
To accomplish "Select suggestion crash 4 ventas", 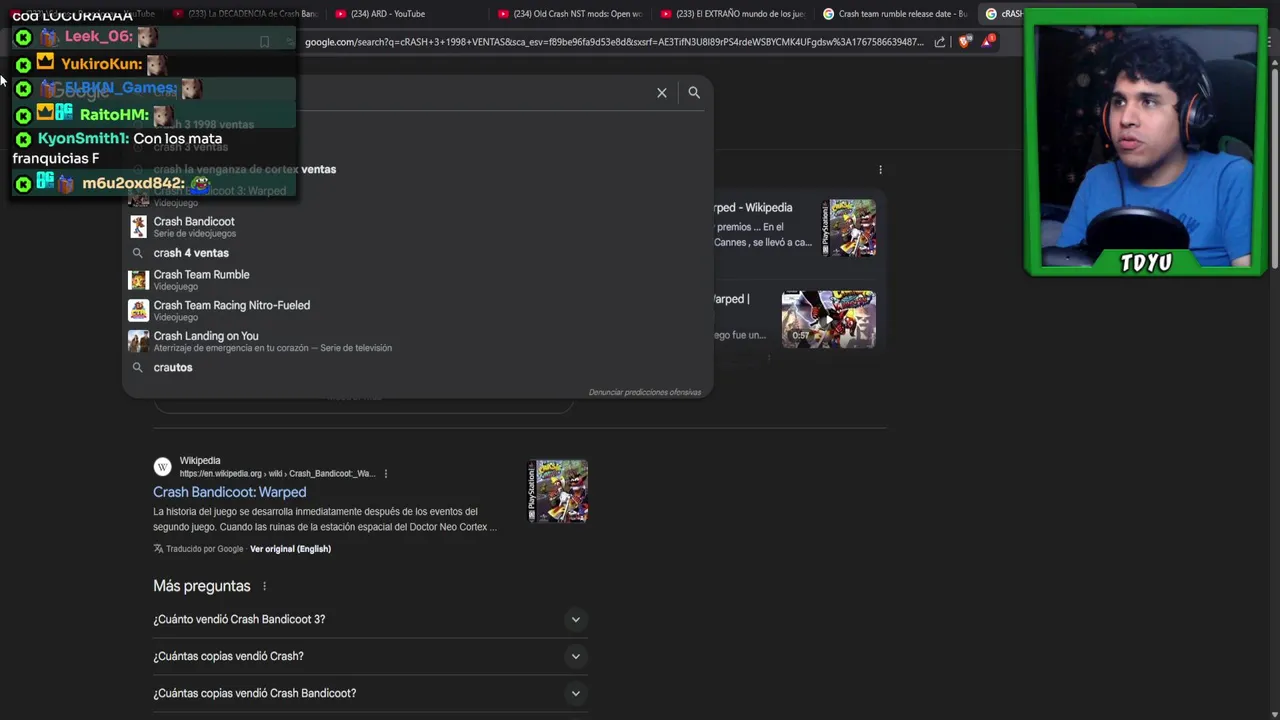I will (418, 253).
